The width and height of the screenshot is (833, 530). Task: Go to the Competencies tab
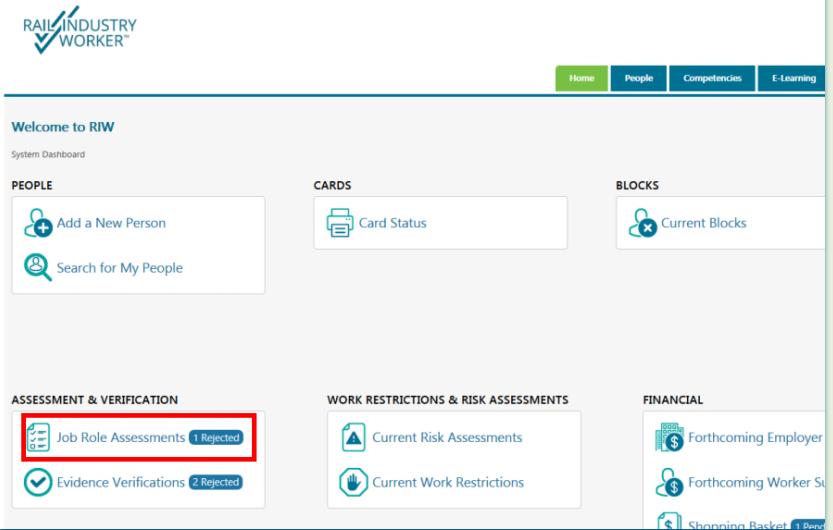click(x=712, y=78)
